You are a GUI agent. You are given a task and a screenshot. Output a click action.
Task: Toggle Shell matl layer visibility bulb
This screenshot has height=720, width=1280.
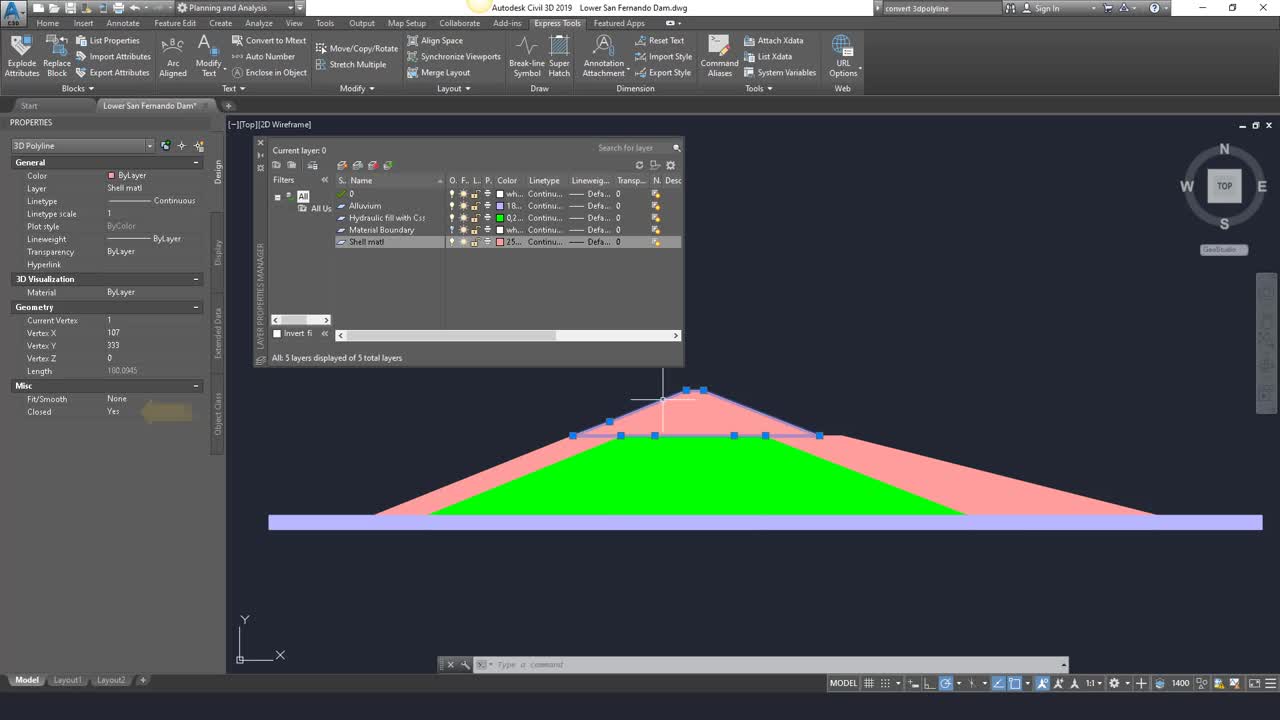pos(452,242)
